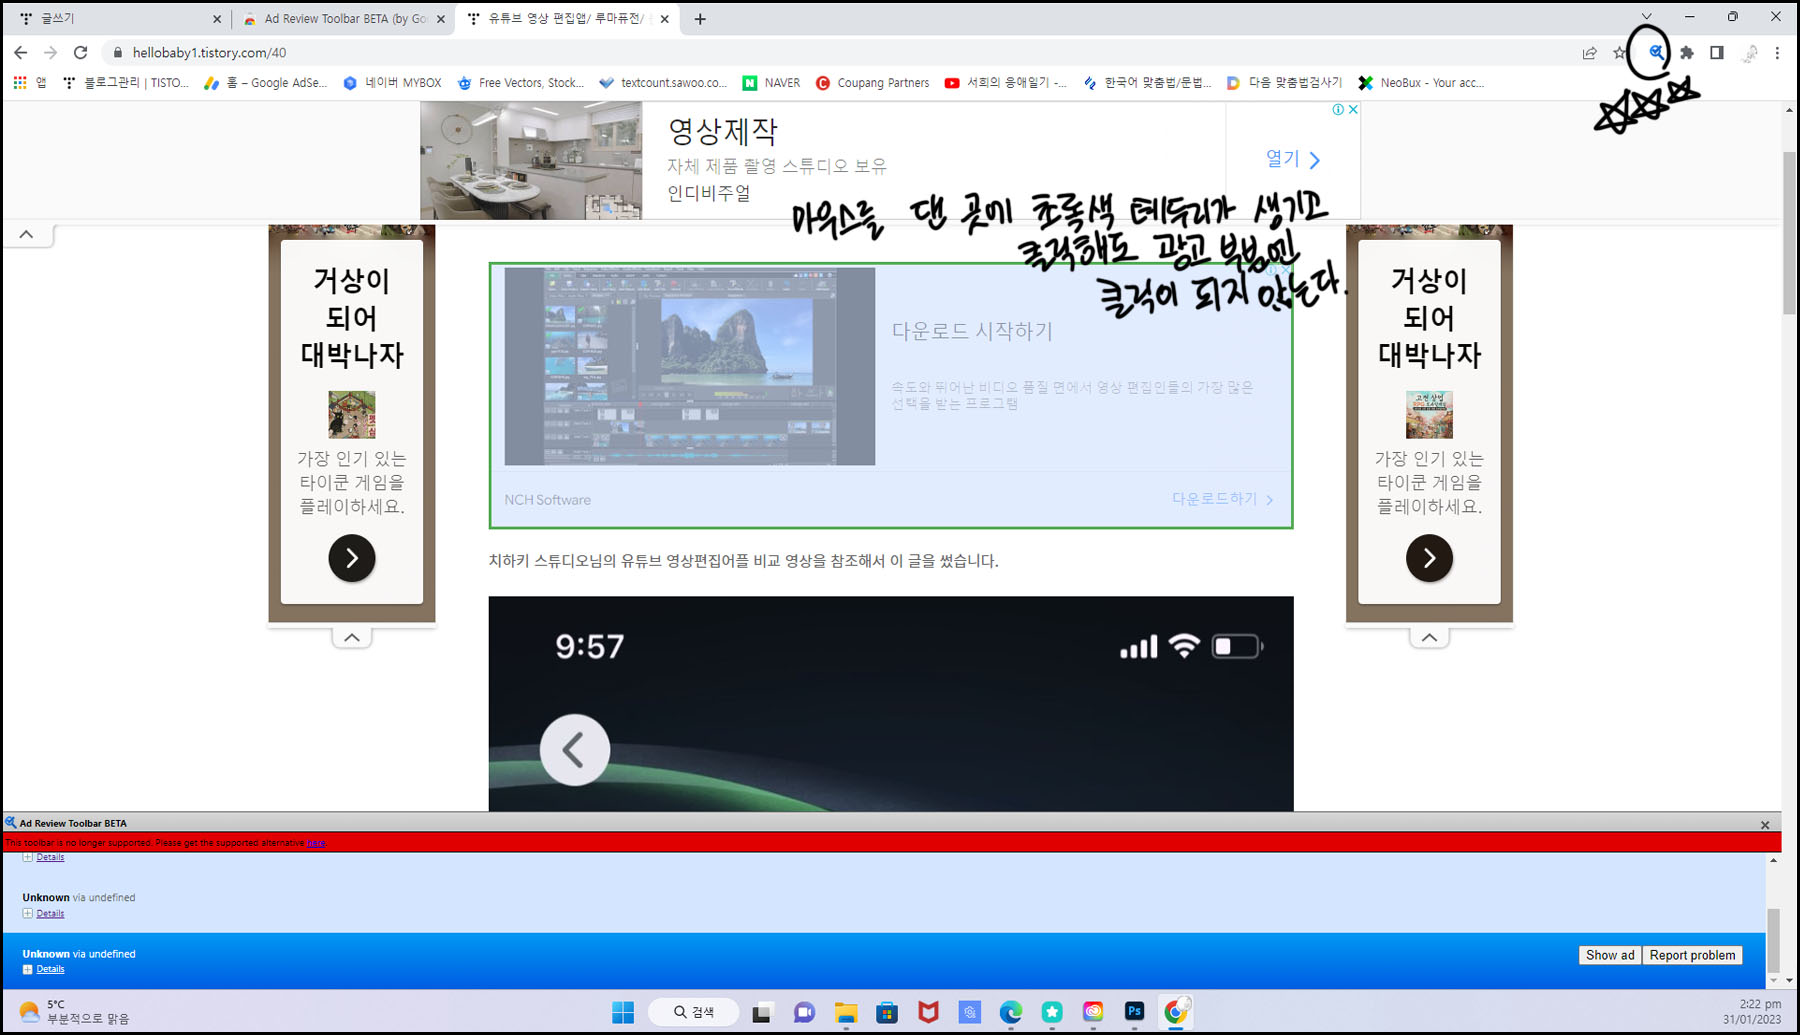
Task: Open the tab search dropdown chevron
Action: point(1646,17)
